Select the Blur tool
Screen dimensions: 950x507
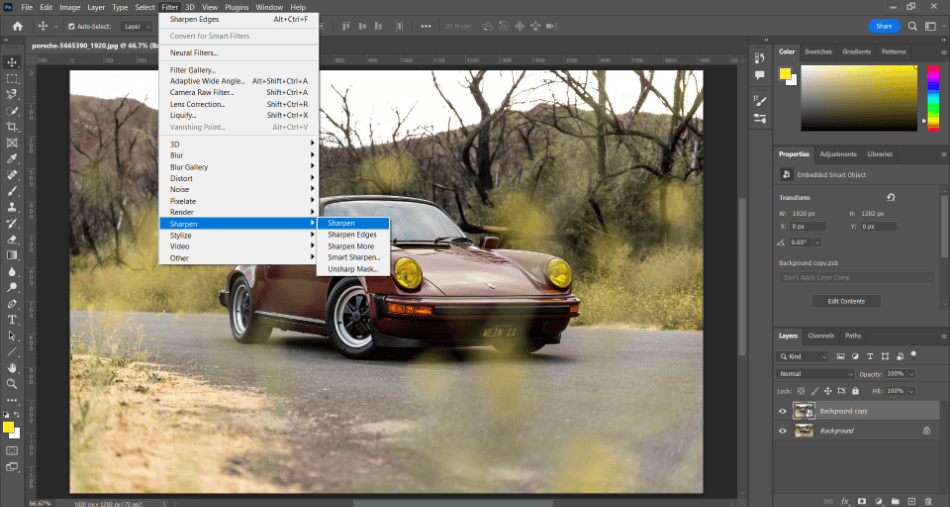12,271
